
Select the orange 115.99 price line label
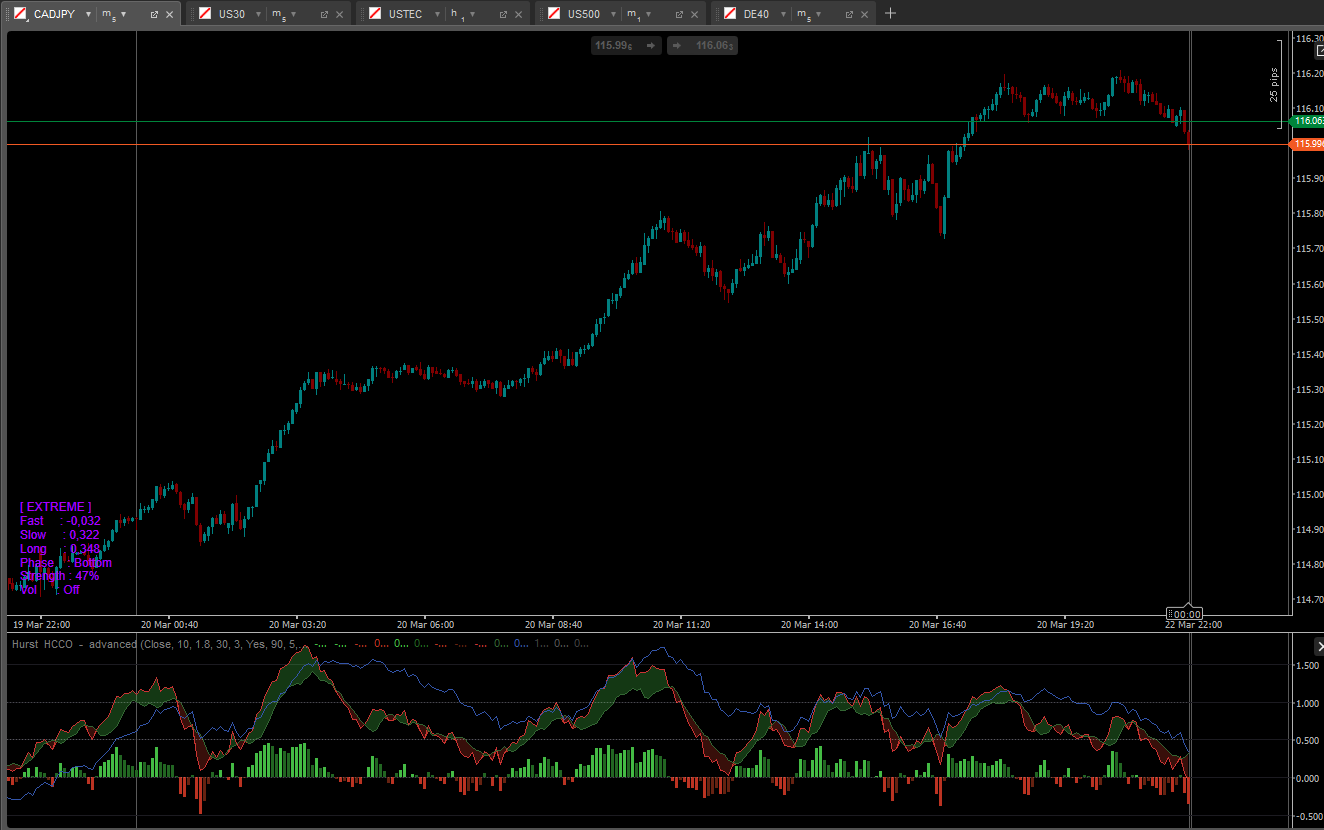click(x=1308, y=144)
